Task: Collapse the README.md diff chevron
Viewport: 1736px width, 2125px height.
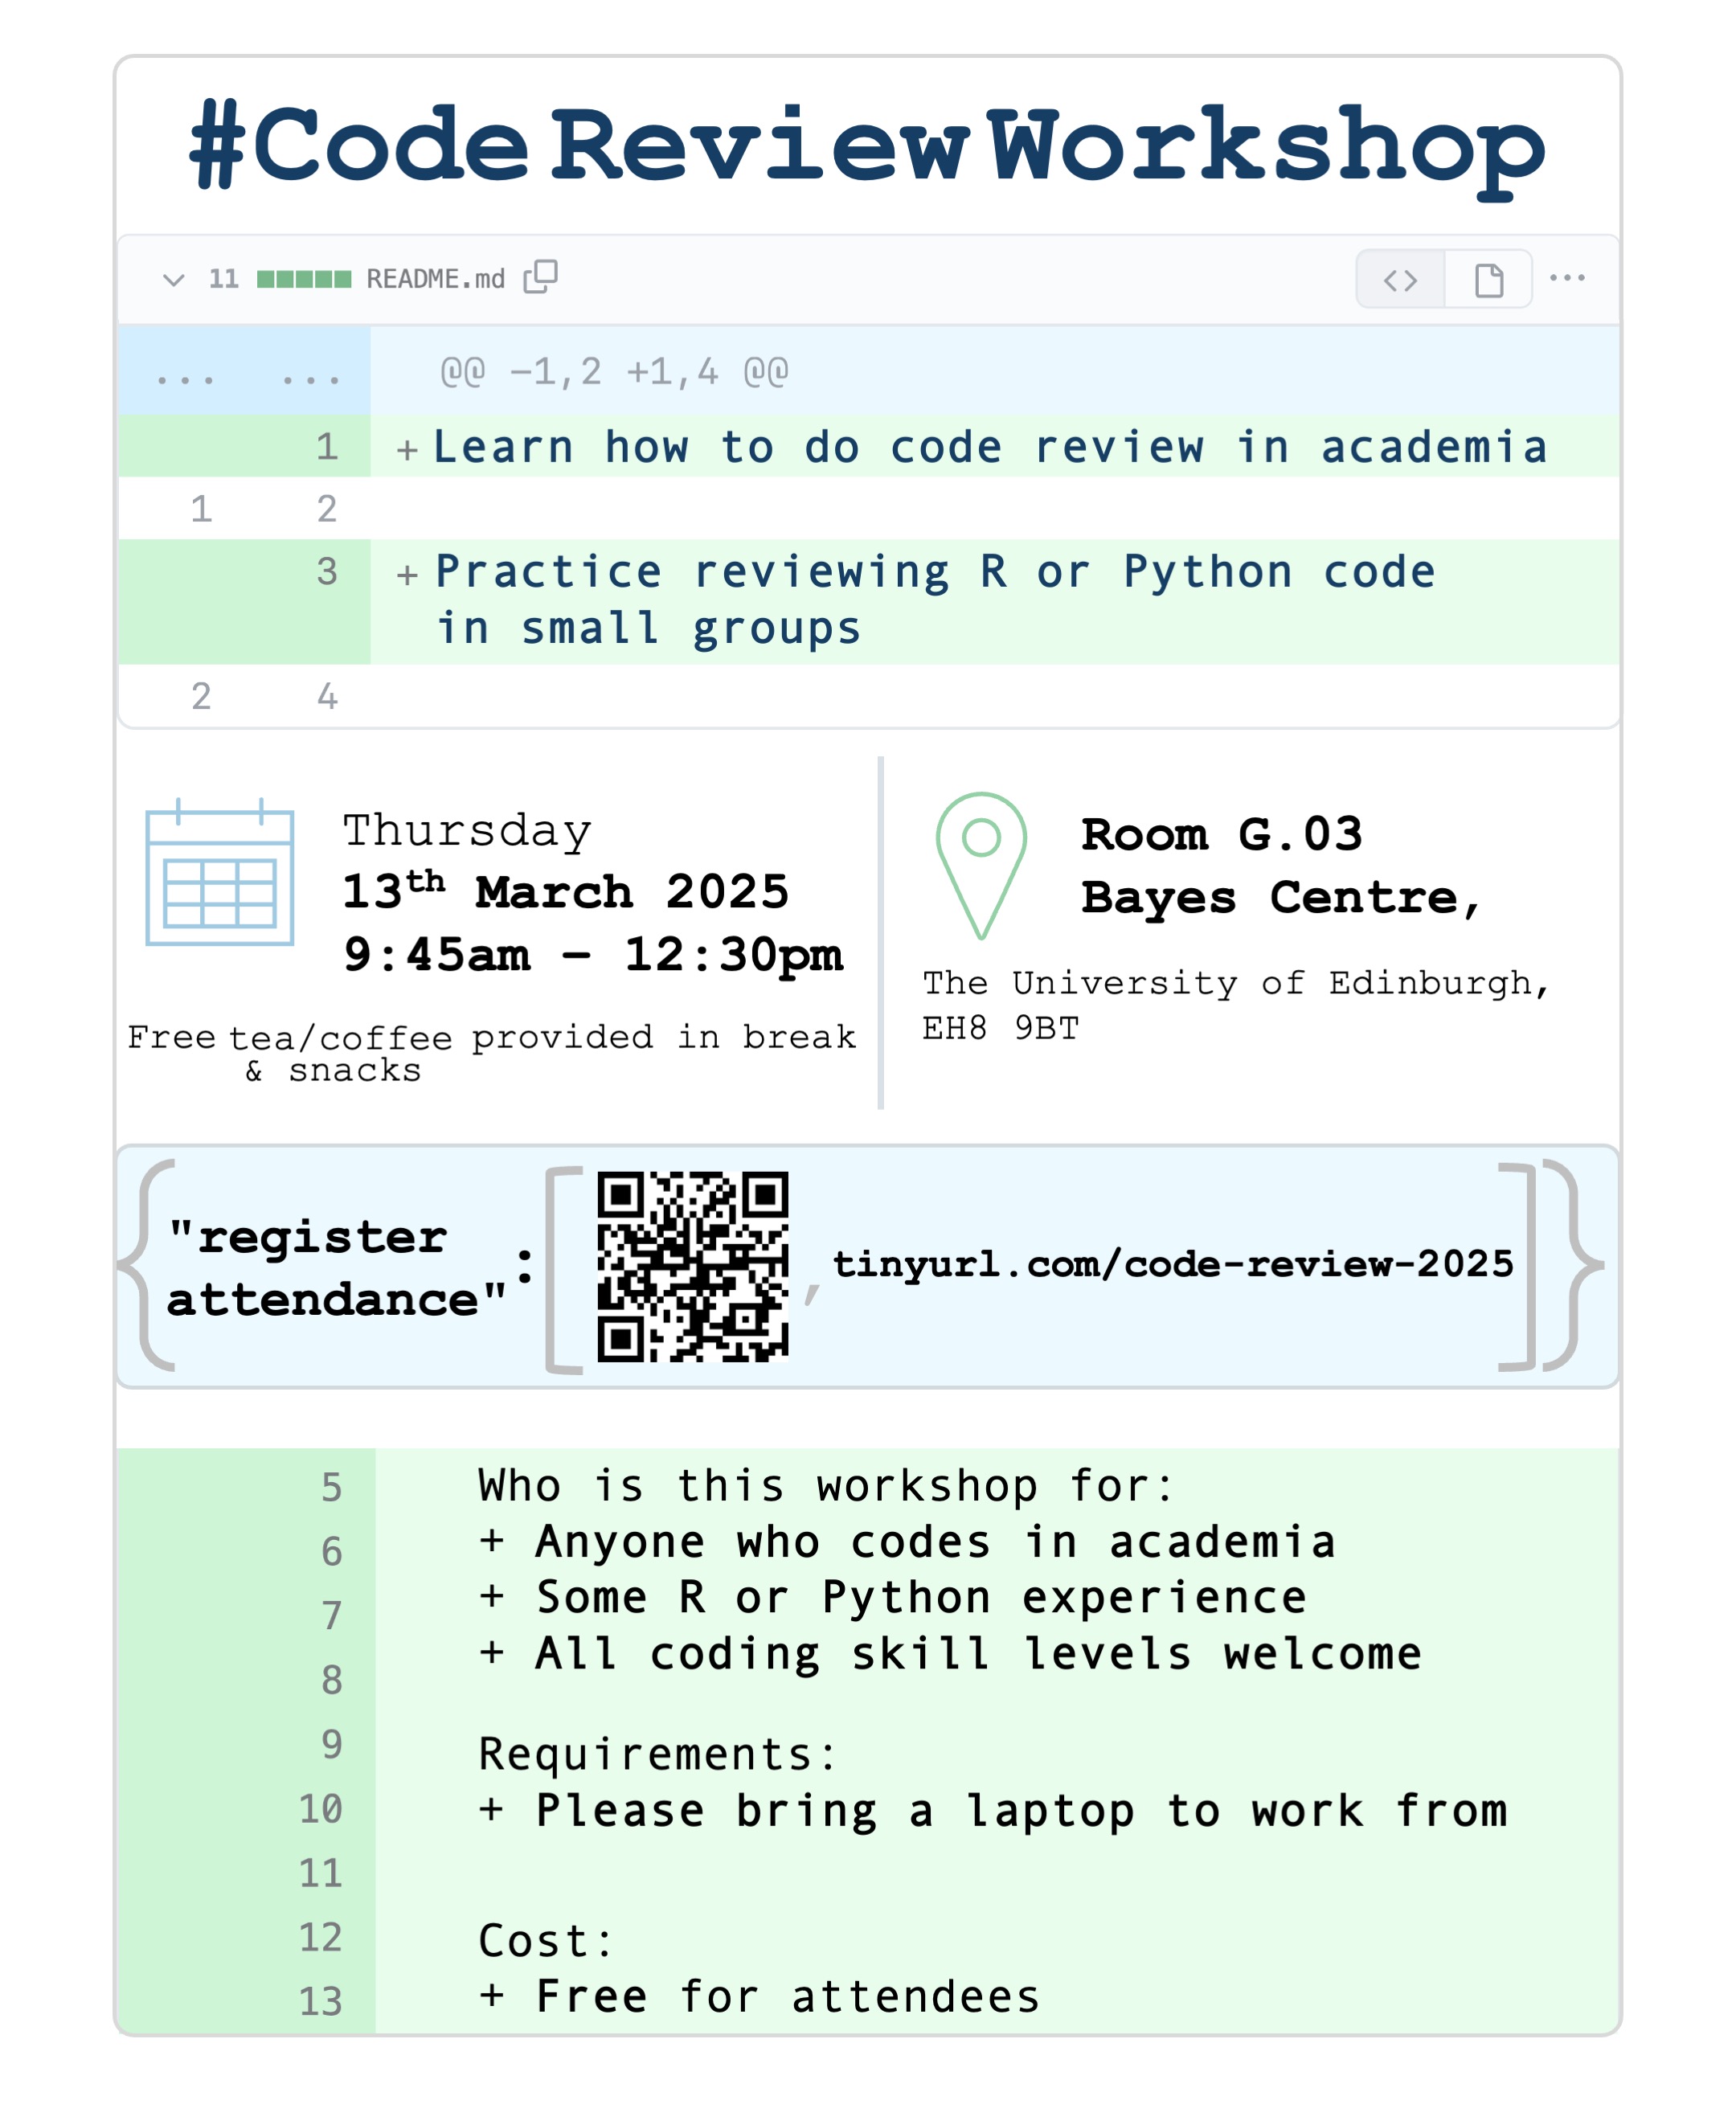Action: [174, 280]
